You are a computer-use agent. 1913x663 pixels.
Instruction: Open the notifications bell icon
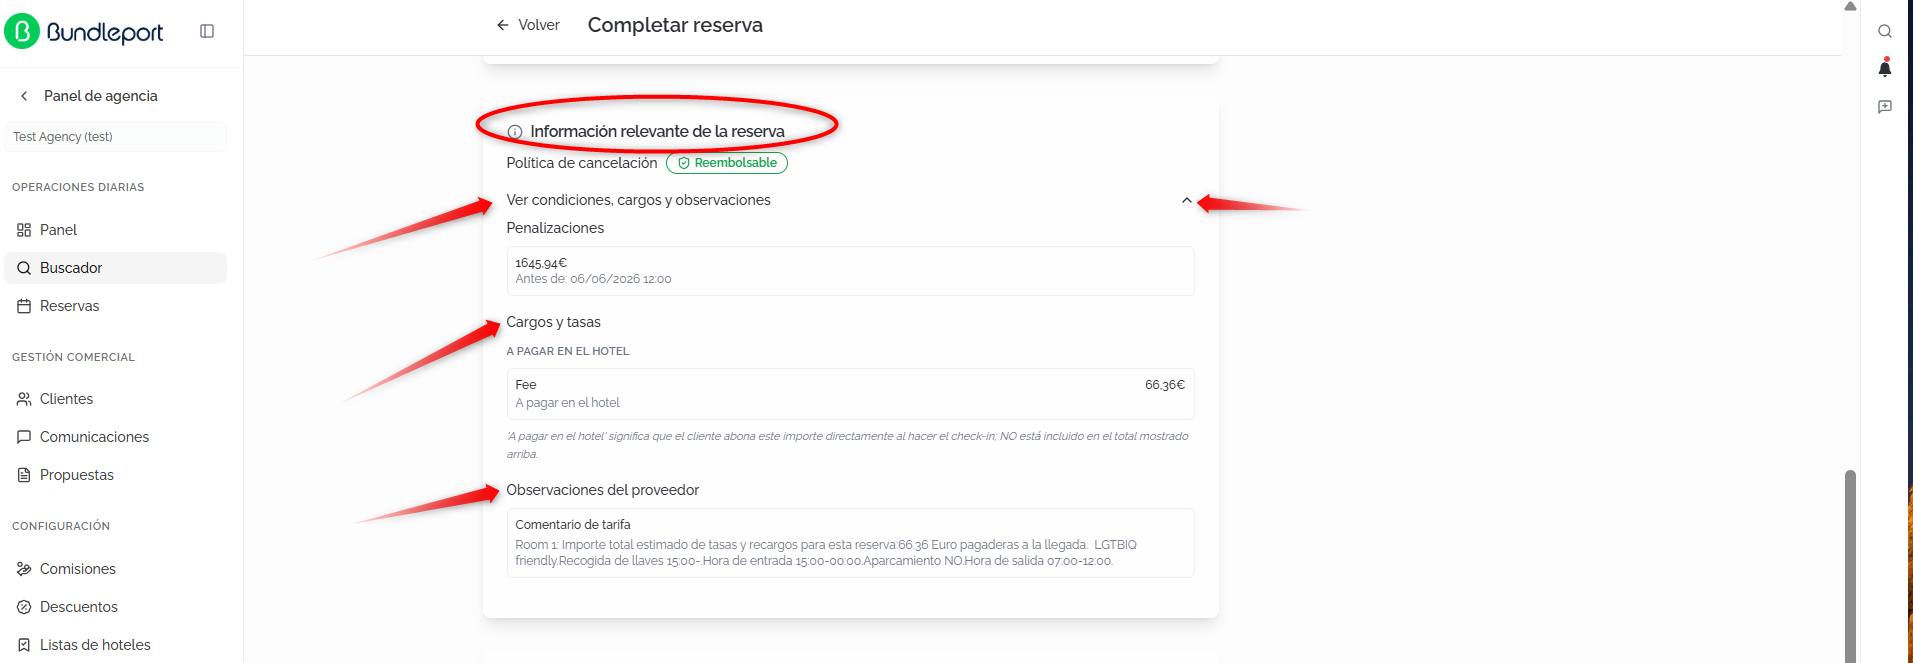point(1885,68)
